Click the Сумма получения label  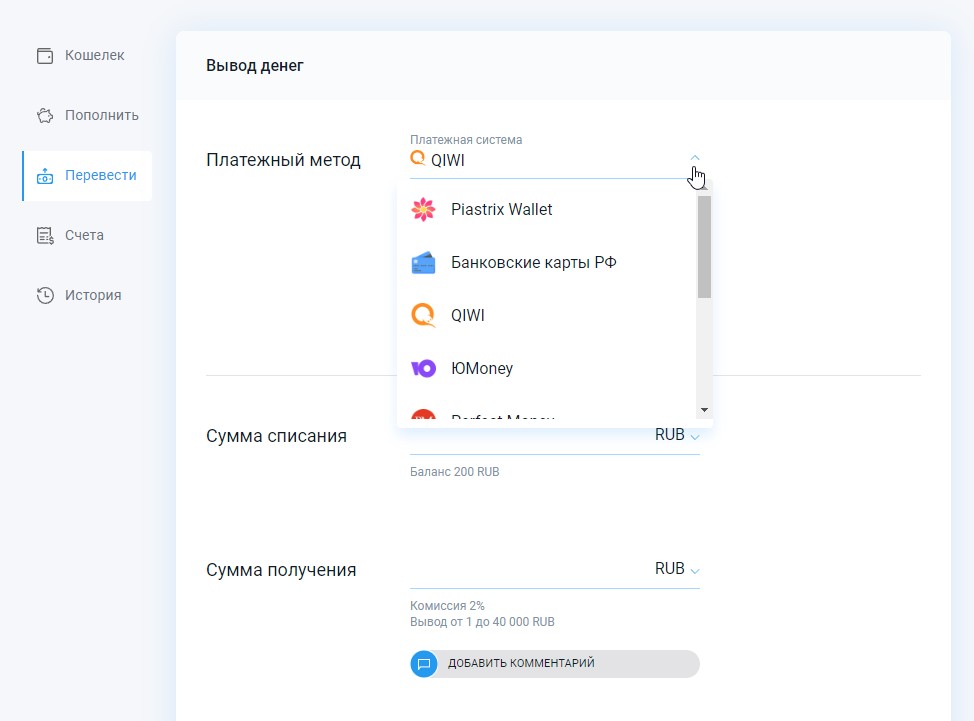[281, 570]
